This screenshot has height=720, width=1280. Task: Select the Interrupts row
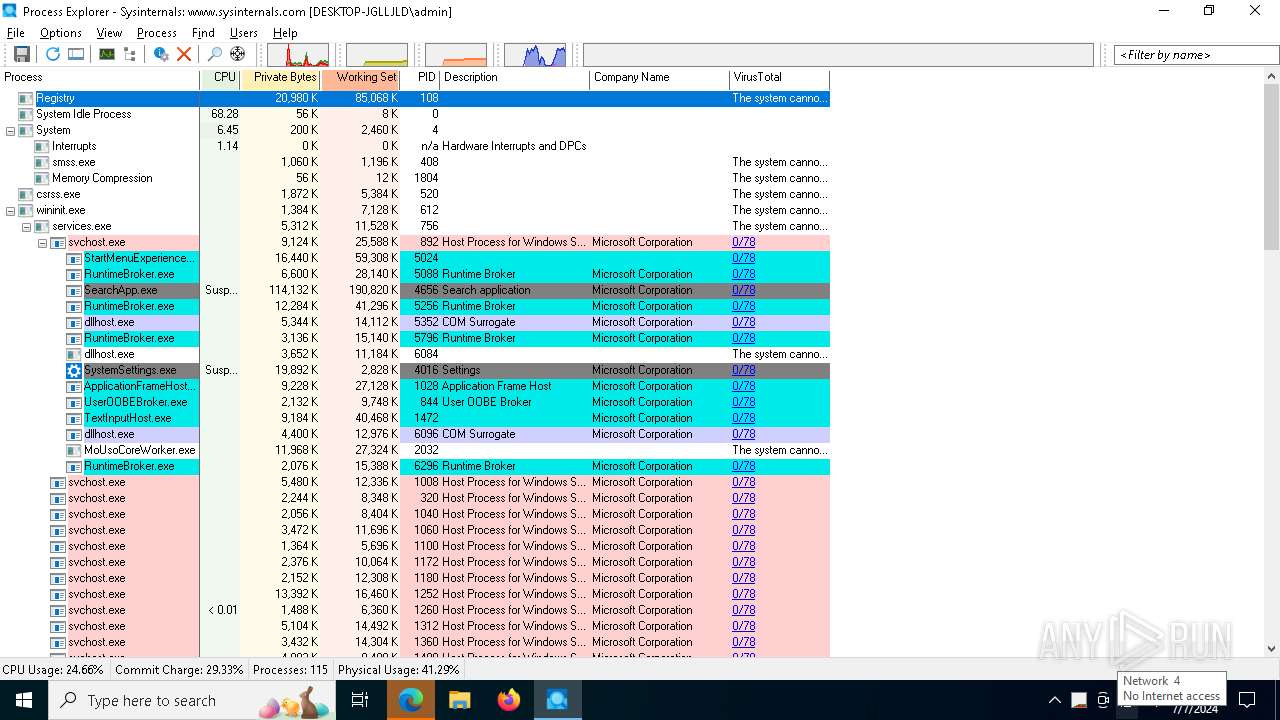[415, 146]
